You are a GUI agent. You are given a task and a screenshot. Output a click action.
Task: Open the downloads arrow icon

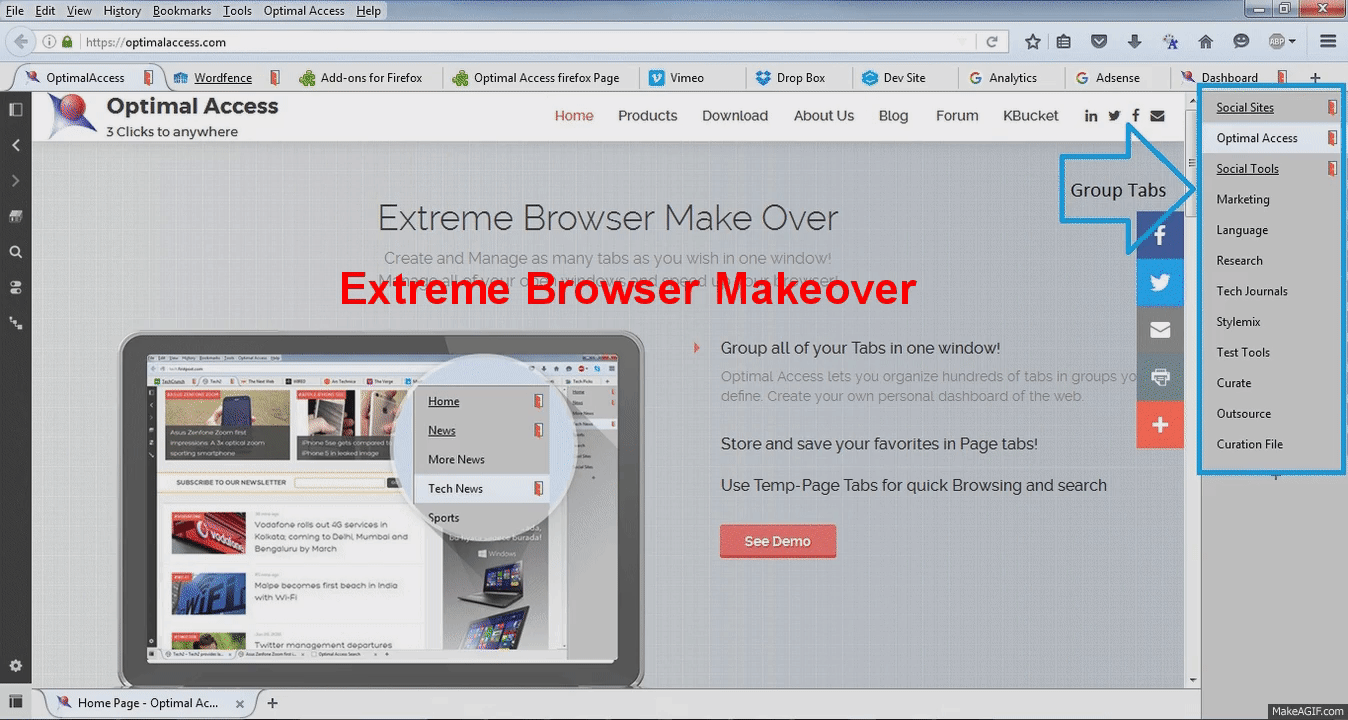[1134, 42]
